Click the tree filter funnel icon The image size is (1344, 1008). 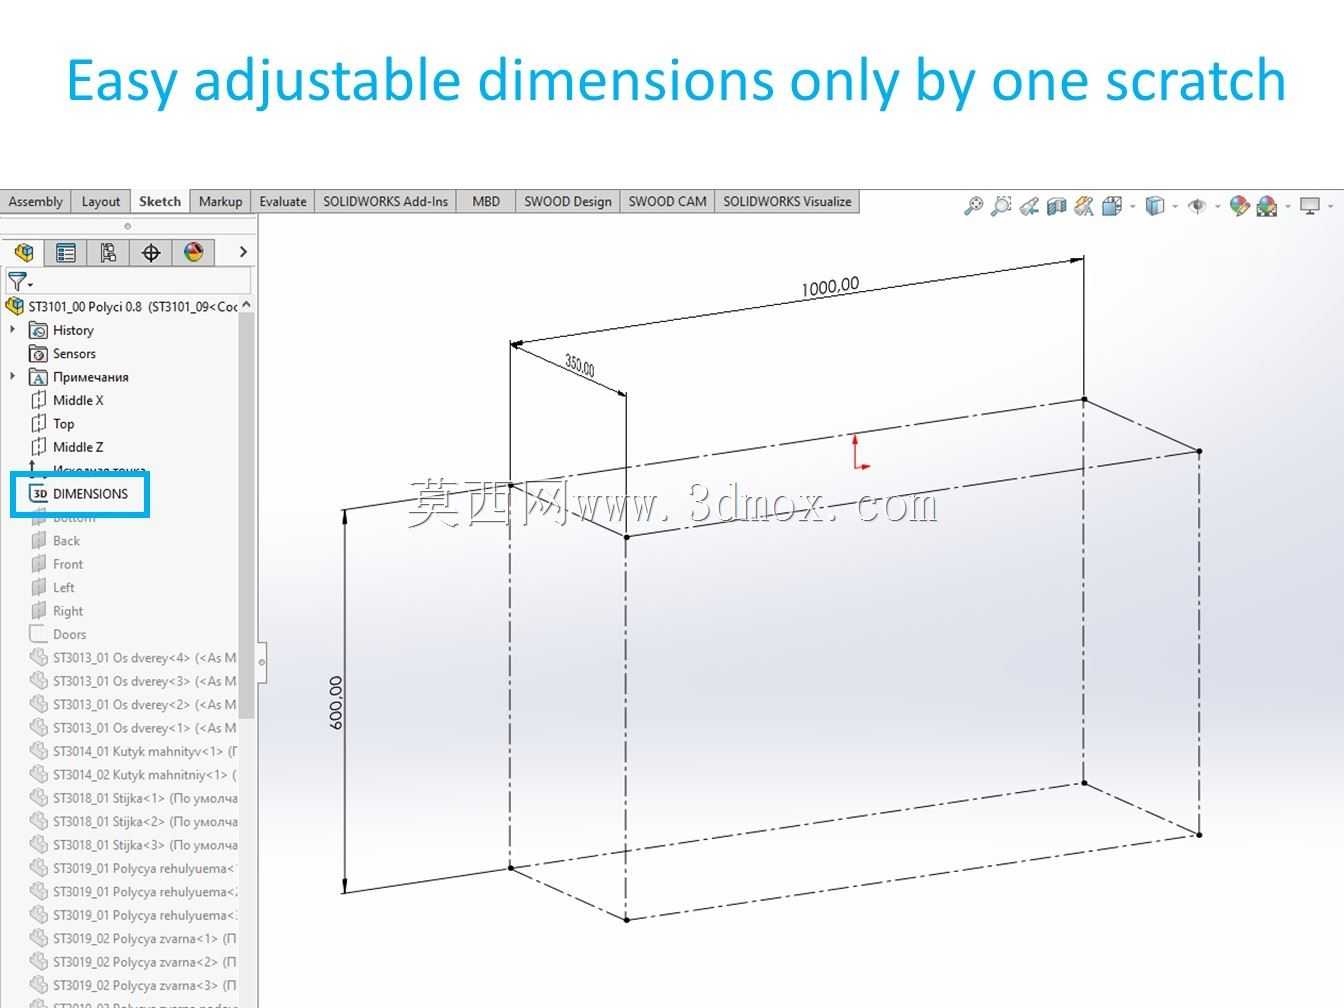click(x=19, y=281)
